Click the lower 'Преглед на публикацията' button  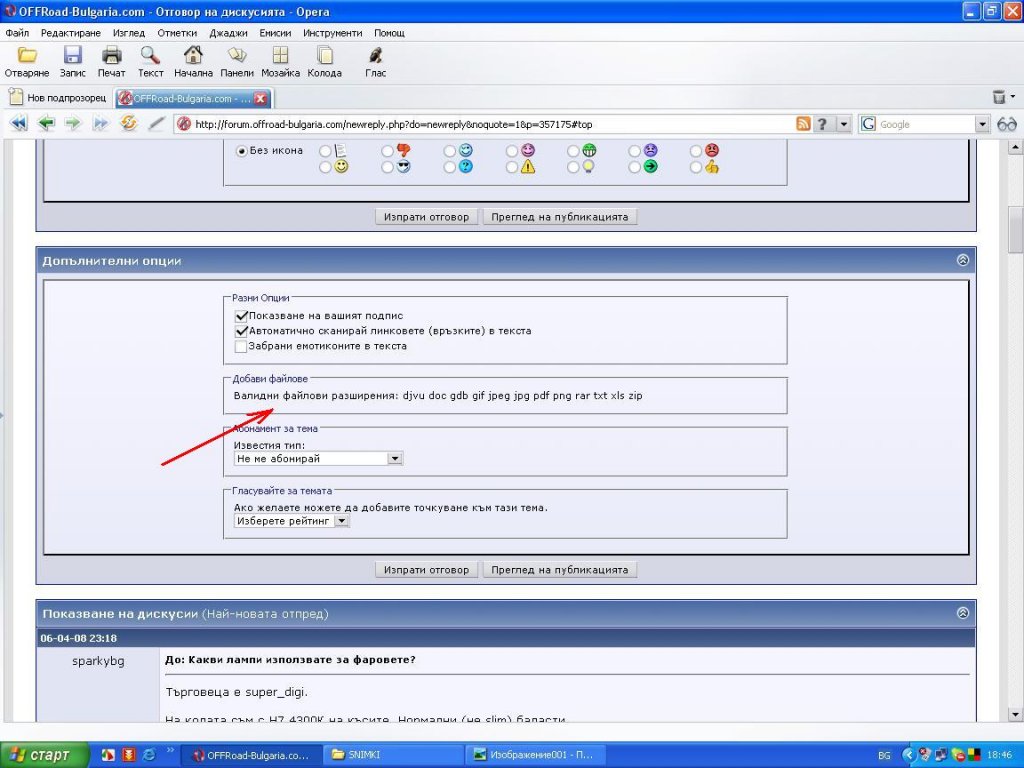coord(560,570)
